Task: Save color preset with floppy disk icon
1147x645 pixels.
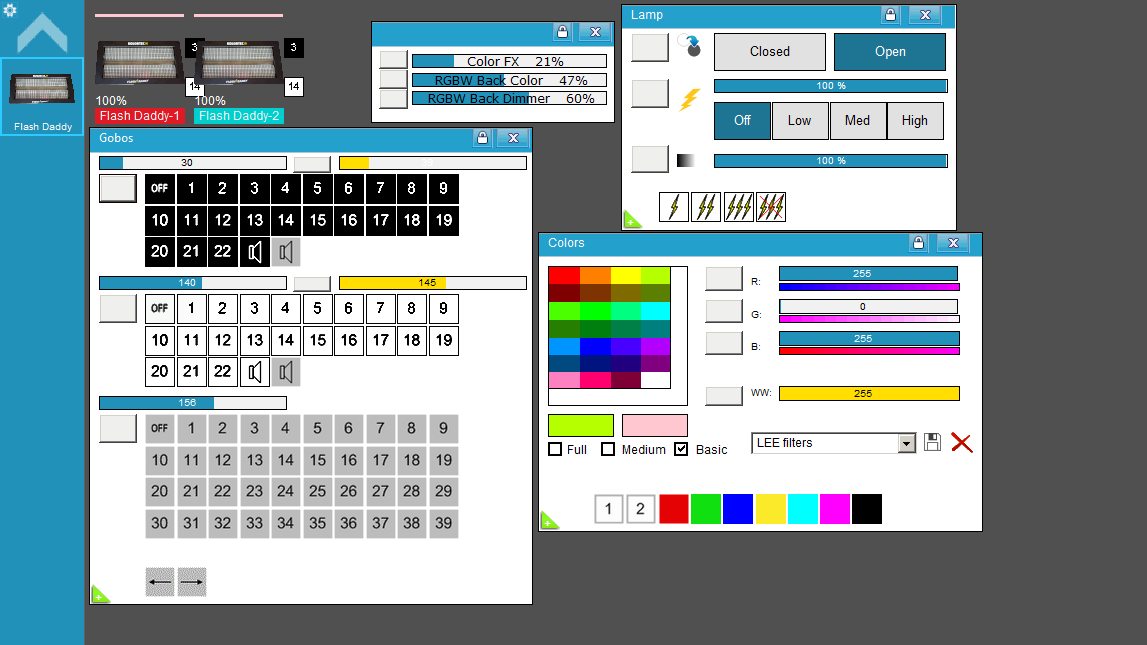Action: tap(932, 442)
